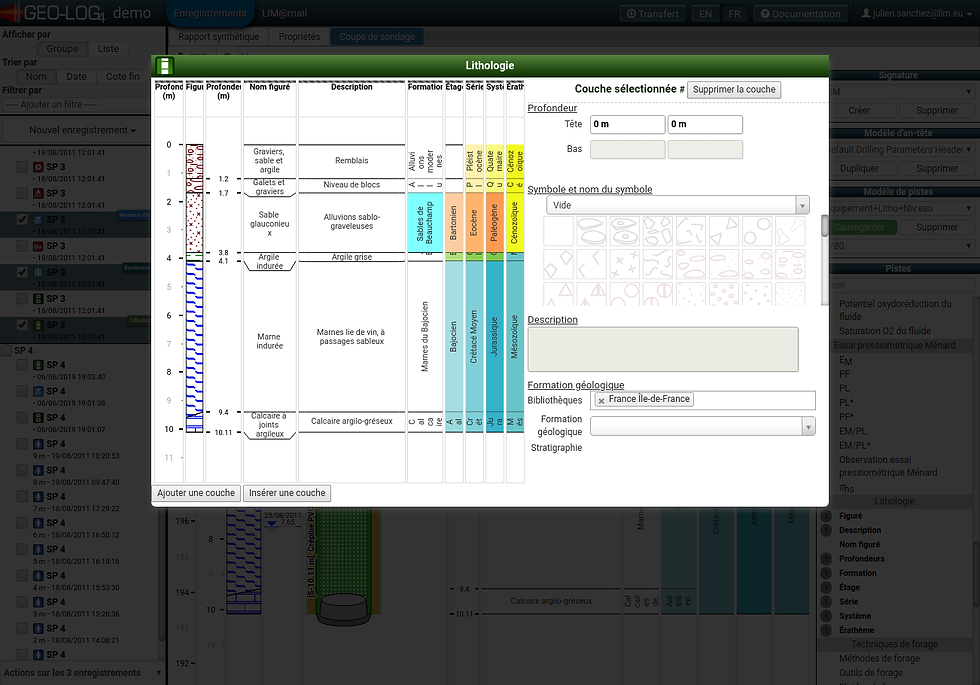The image size is (980, 685).
Task: Tick the SP 4 group checkbox
Action: point(7,351)
